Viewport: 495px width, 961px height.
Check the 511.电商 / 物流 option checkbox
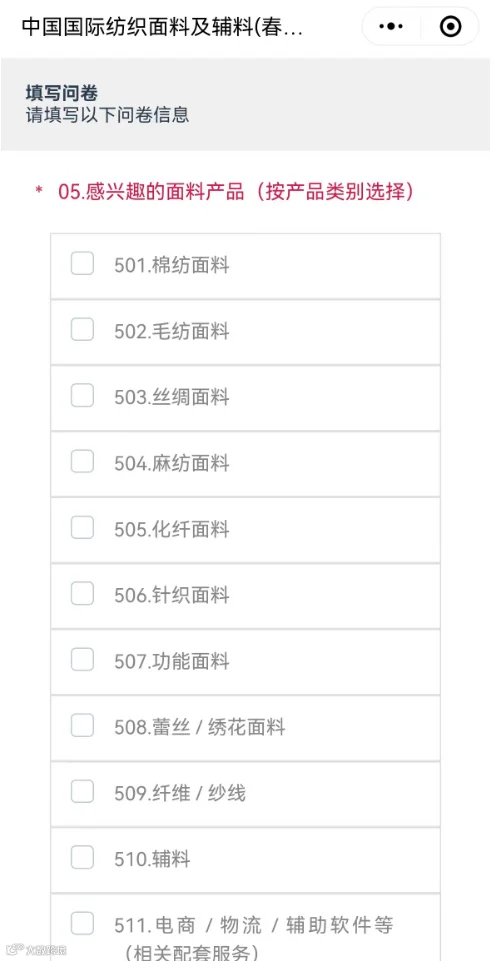[82, 924]
